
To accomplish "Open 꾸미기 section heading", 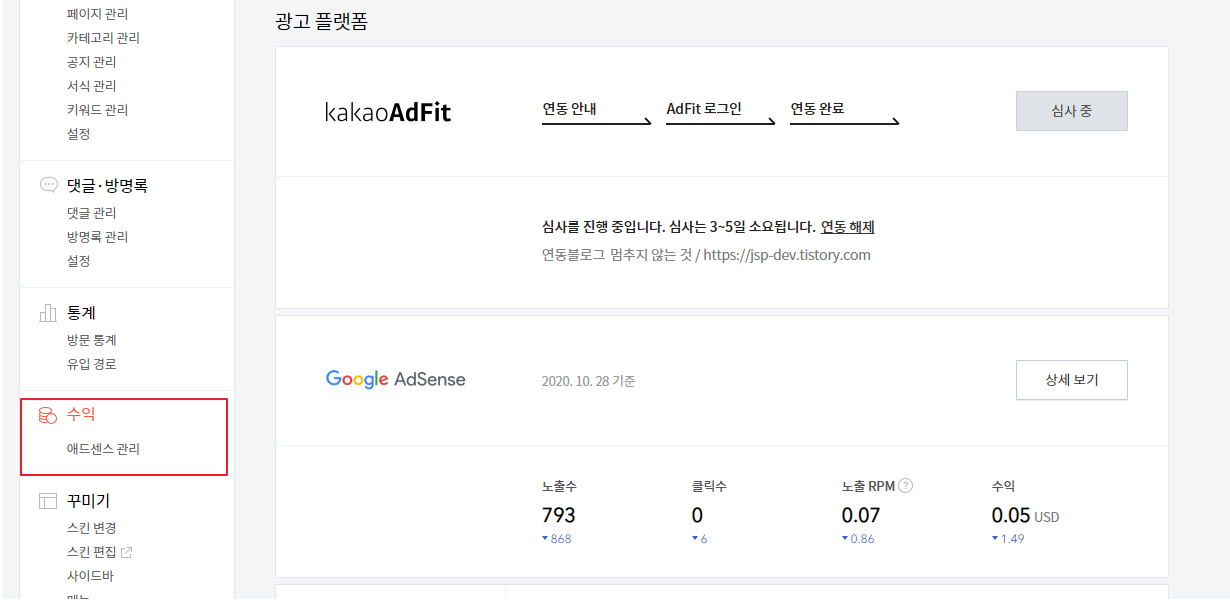I will point(88,501).
